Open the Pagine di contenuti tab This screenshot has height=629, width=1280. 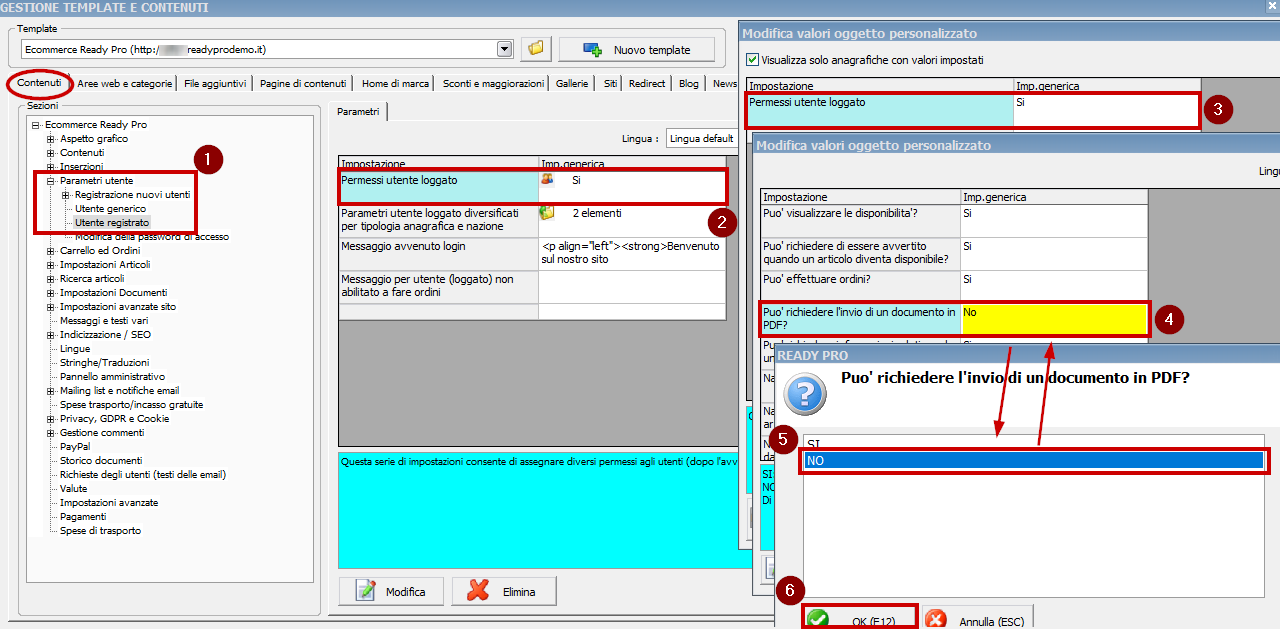pos(303,84)
